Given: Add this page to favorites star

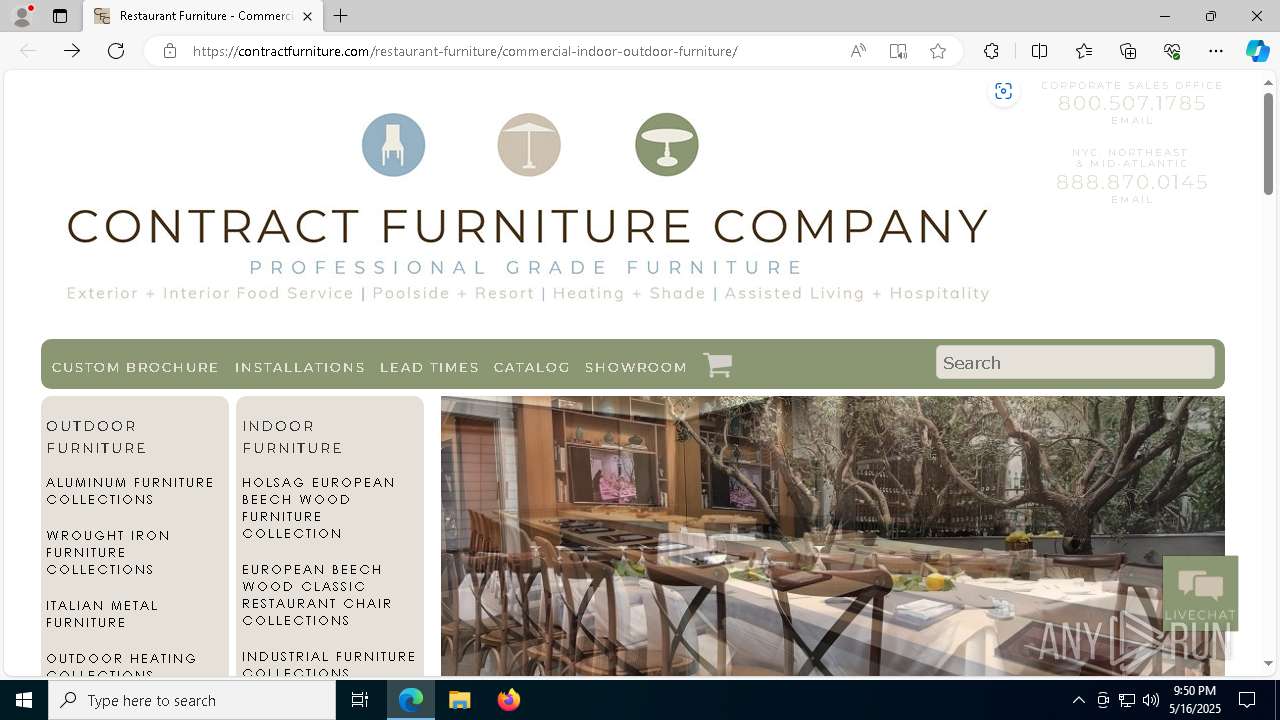Looking at the screenshot, I should tap(937, 51).
